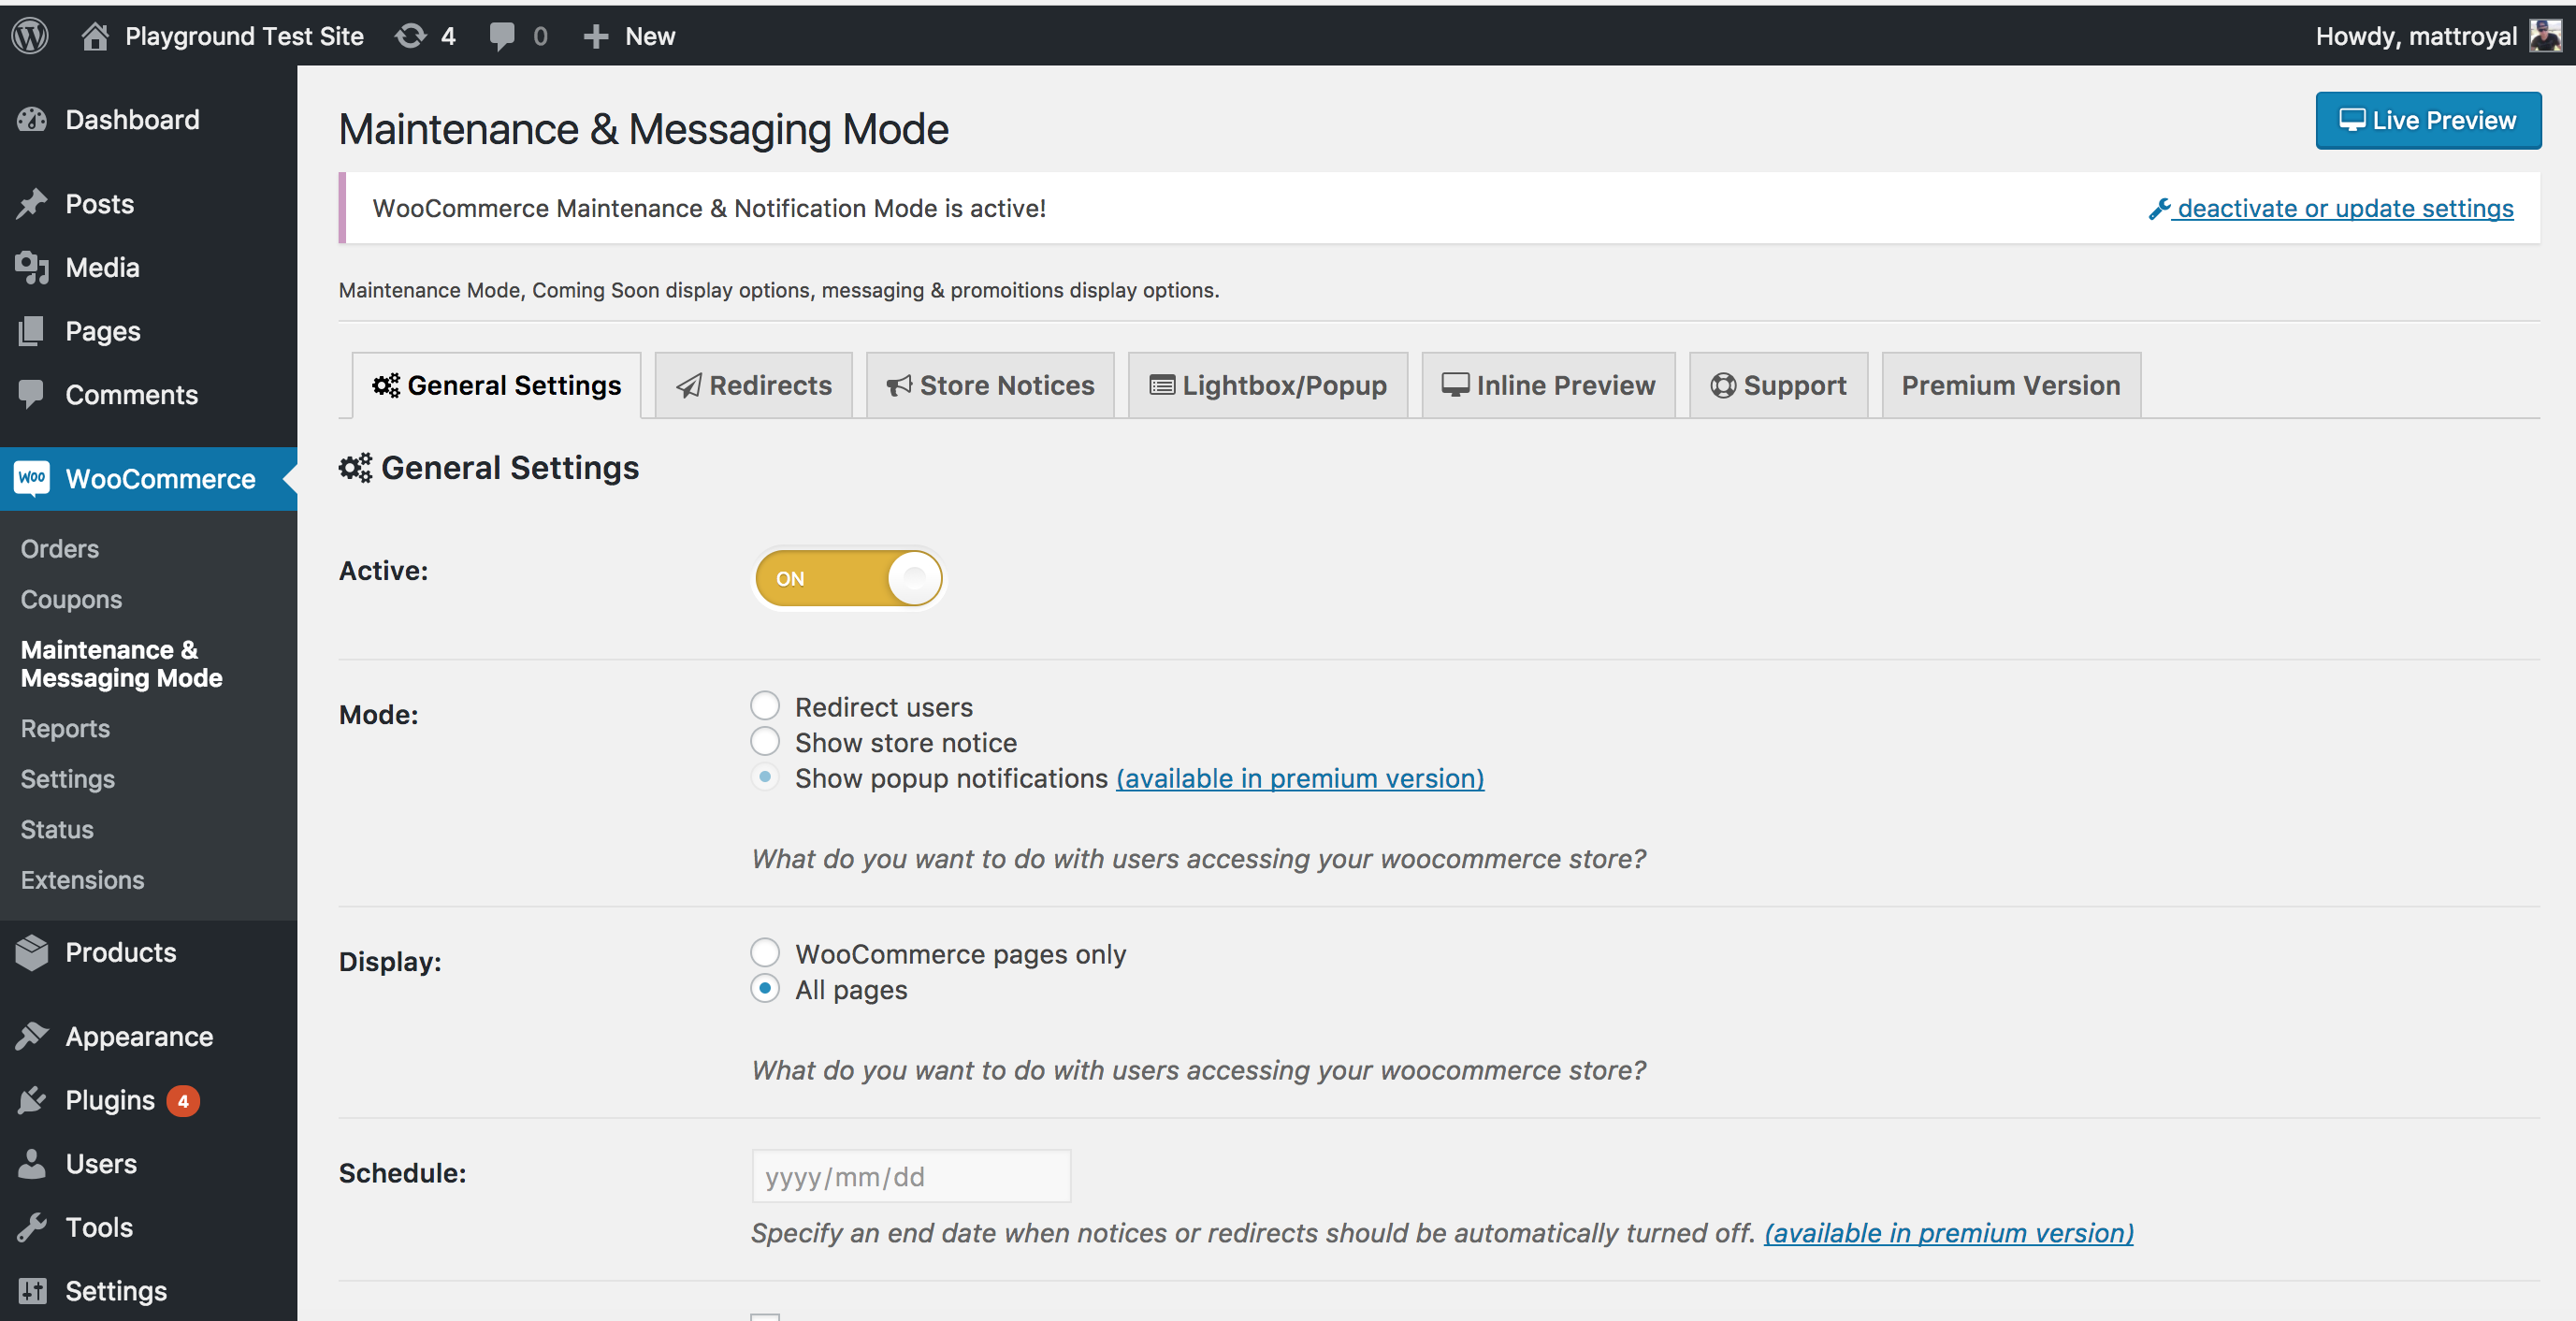This screenshot has width=2576, height=1321.
Task: Open Tools via the wrench icon
Action: pyautogui.click(x=32, y=1227)
